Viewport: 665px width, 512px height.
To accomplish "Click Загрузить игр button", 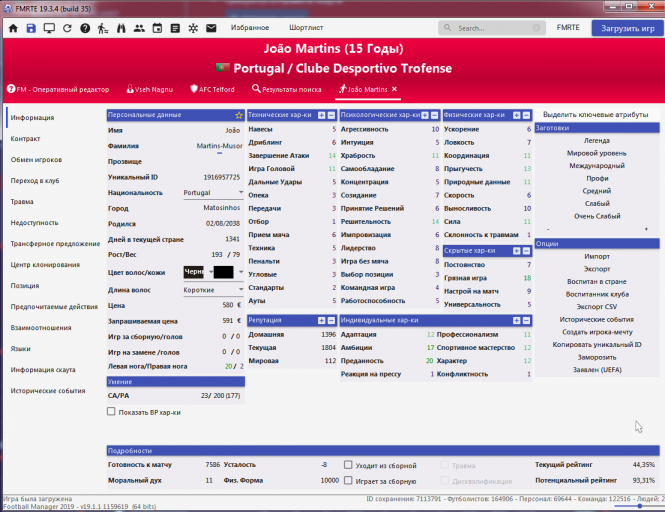I will (628, 28).
